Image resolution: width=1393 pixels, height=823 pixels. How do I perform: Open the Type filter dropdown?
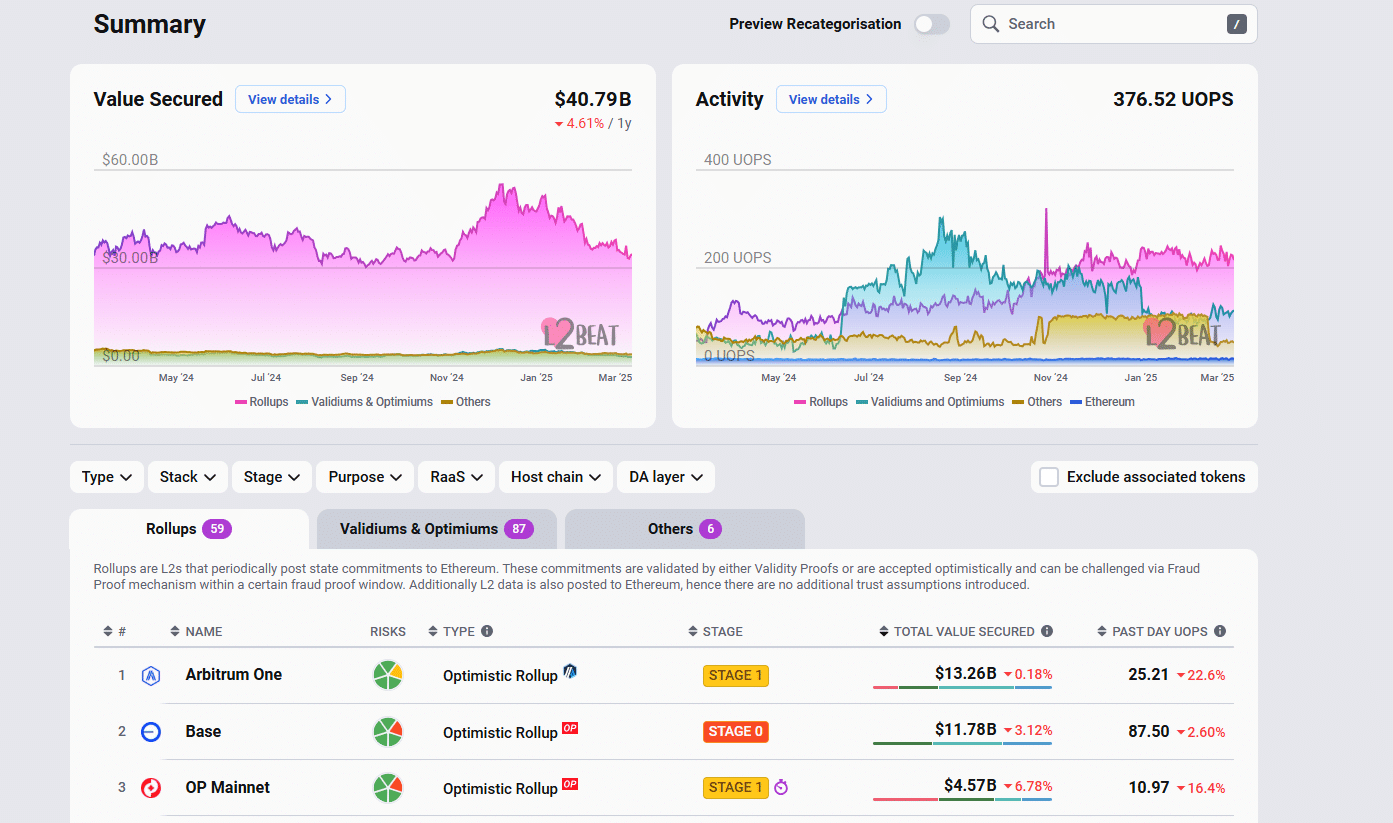click(107, 477)
